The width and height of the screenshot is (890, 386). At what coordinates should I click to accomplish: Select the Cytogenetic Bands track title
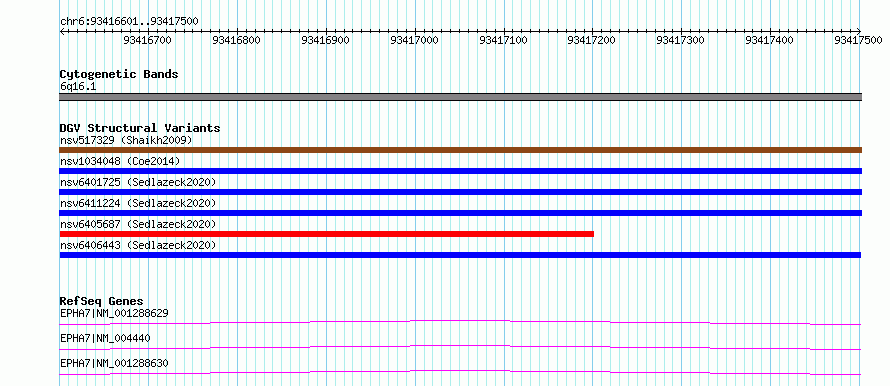pos(119,74)
